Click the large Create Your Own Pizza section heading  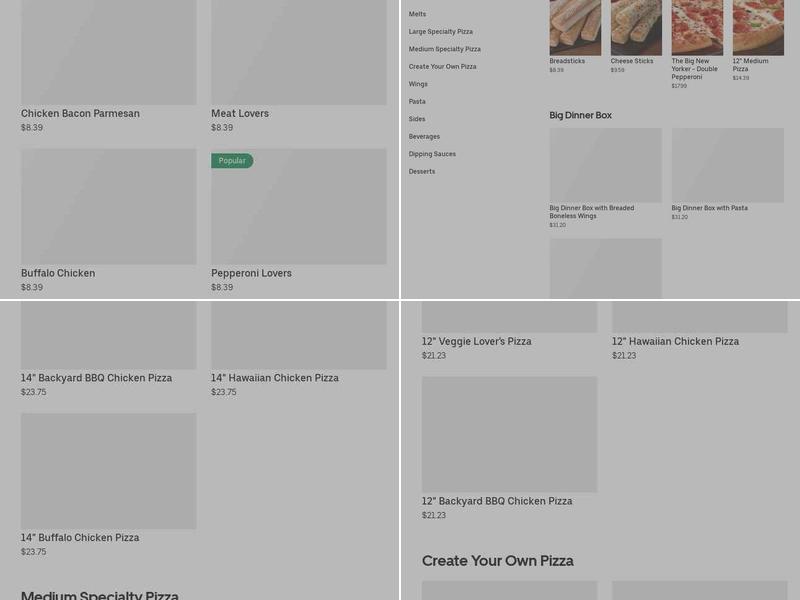tap(497, 561)
